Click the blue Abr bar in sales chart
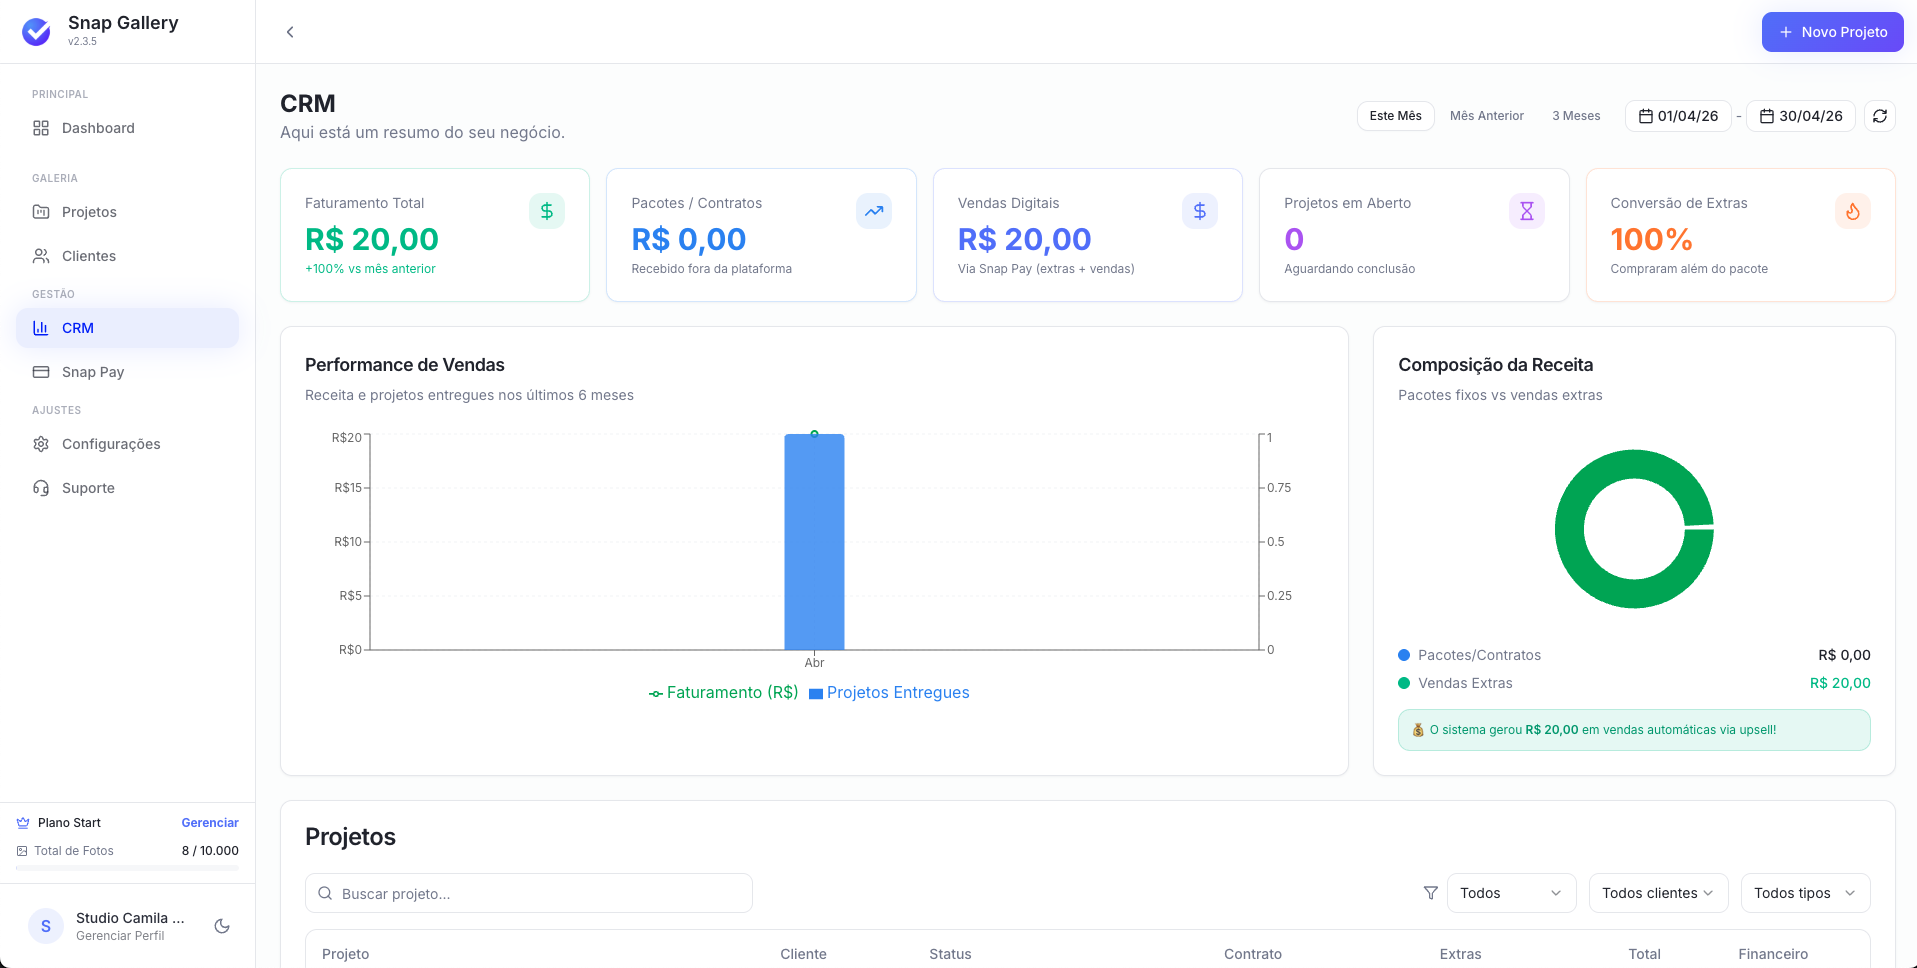This screenshot has height=968, width=1917. (814, 542)
